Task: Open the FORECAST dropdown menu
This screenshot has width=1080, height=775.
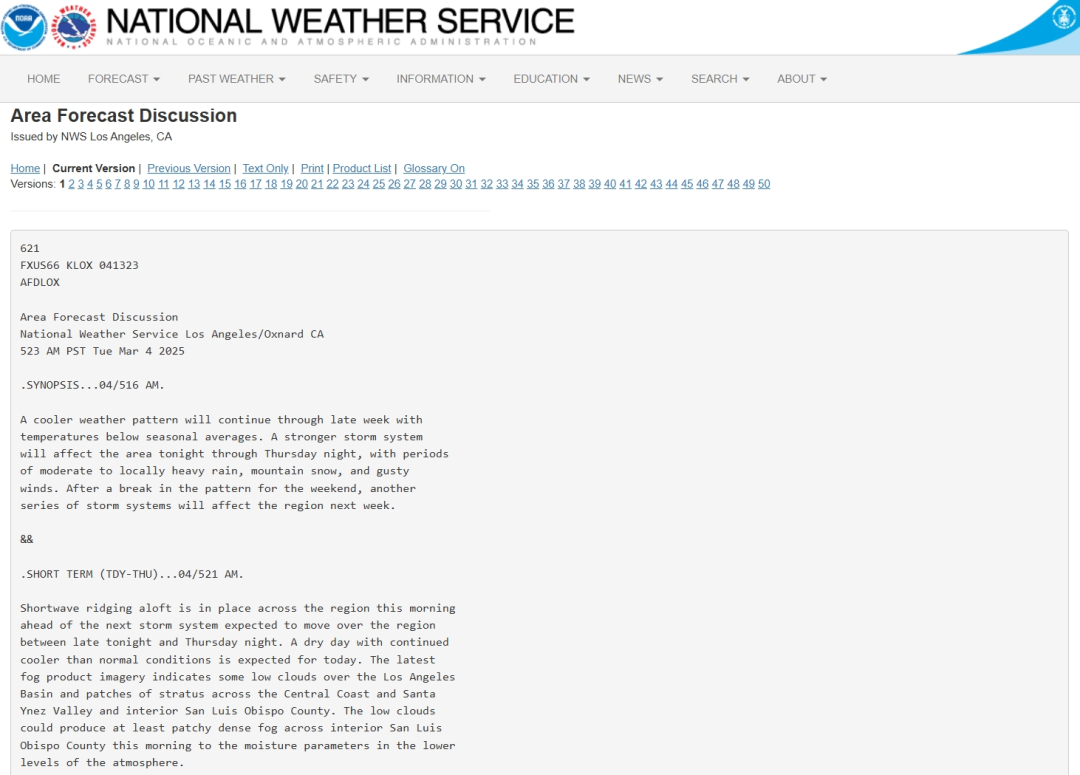Action: [x=124, y=79]
